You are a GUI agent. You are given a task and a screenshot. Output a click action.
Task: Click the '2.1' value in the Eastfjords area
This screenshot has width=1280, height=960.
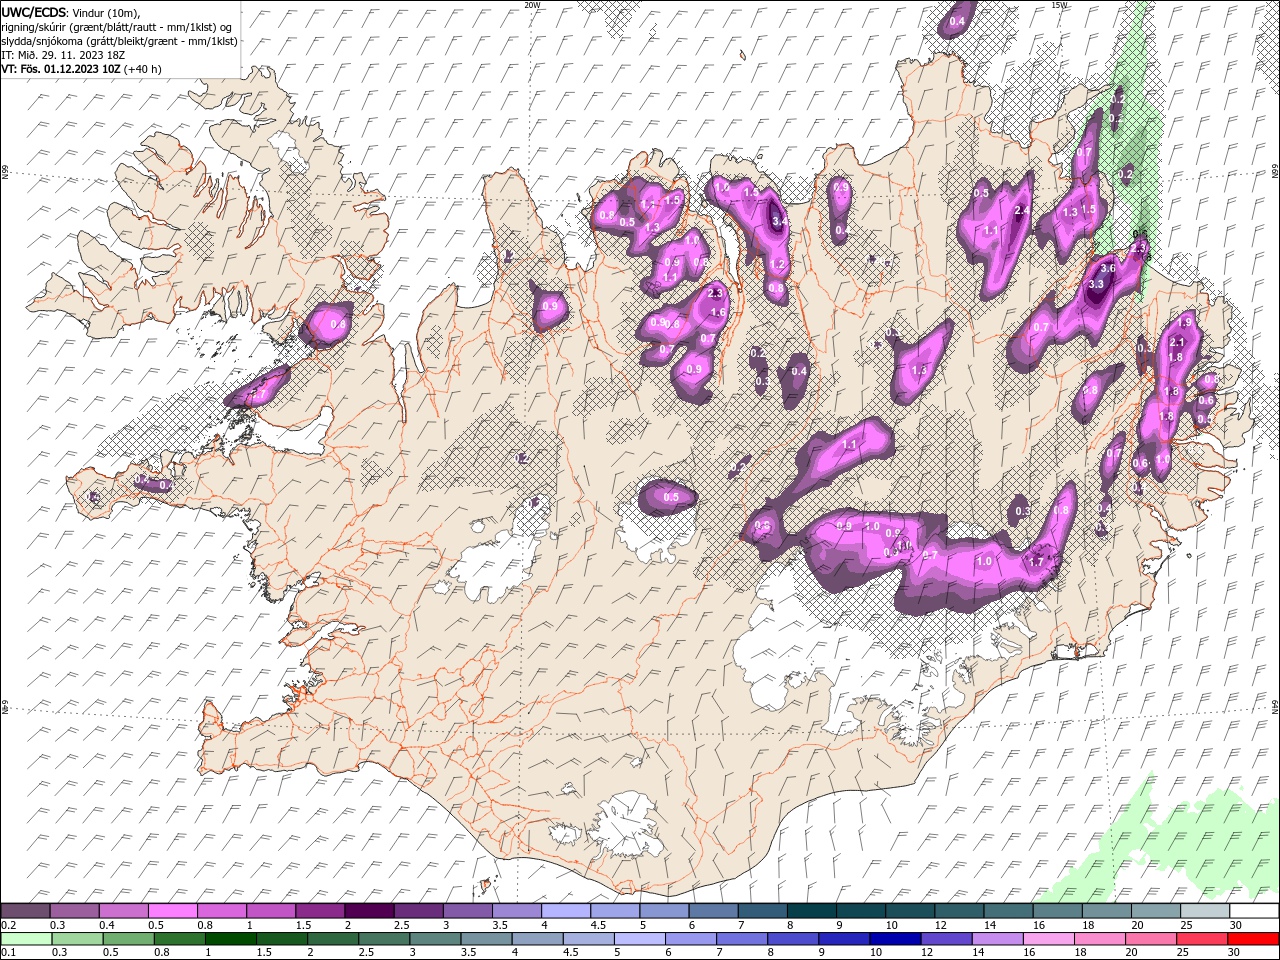tap(1177, 343)
